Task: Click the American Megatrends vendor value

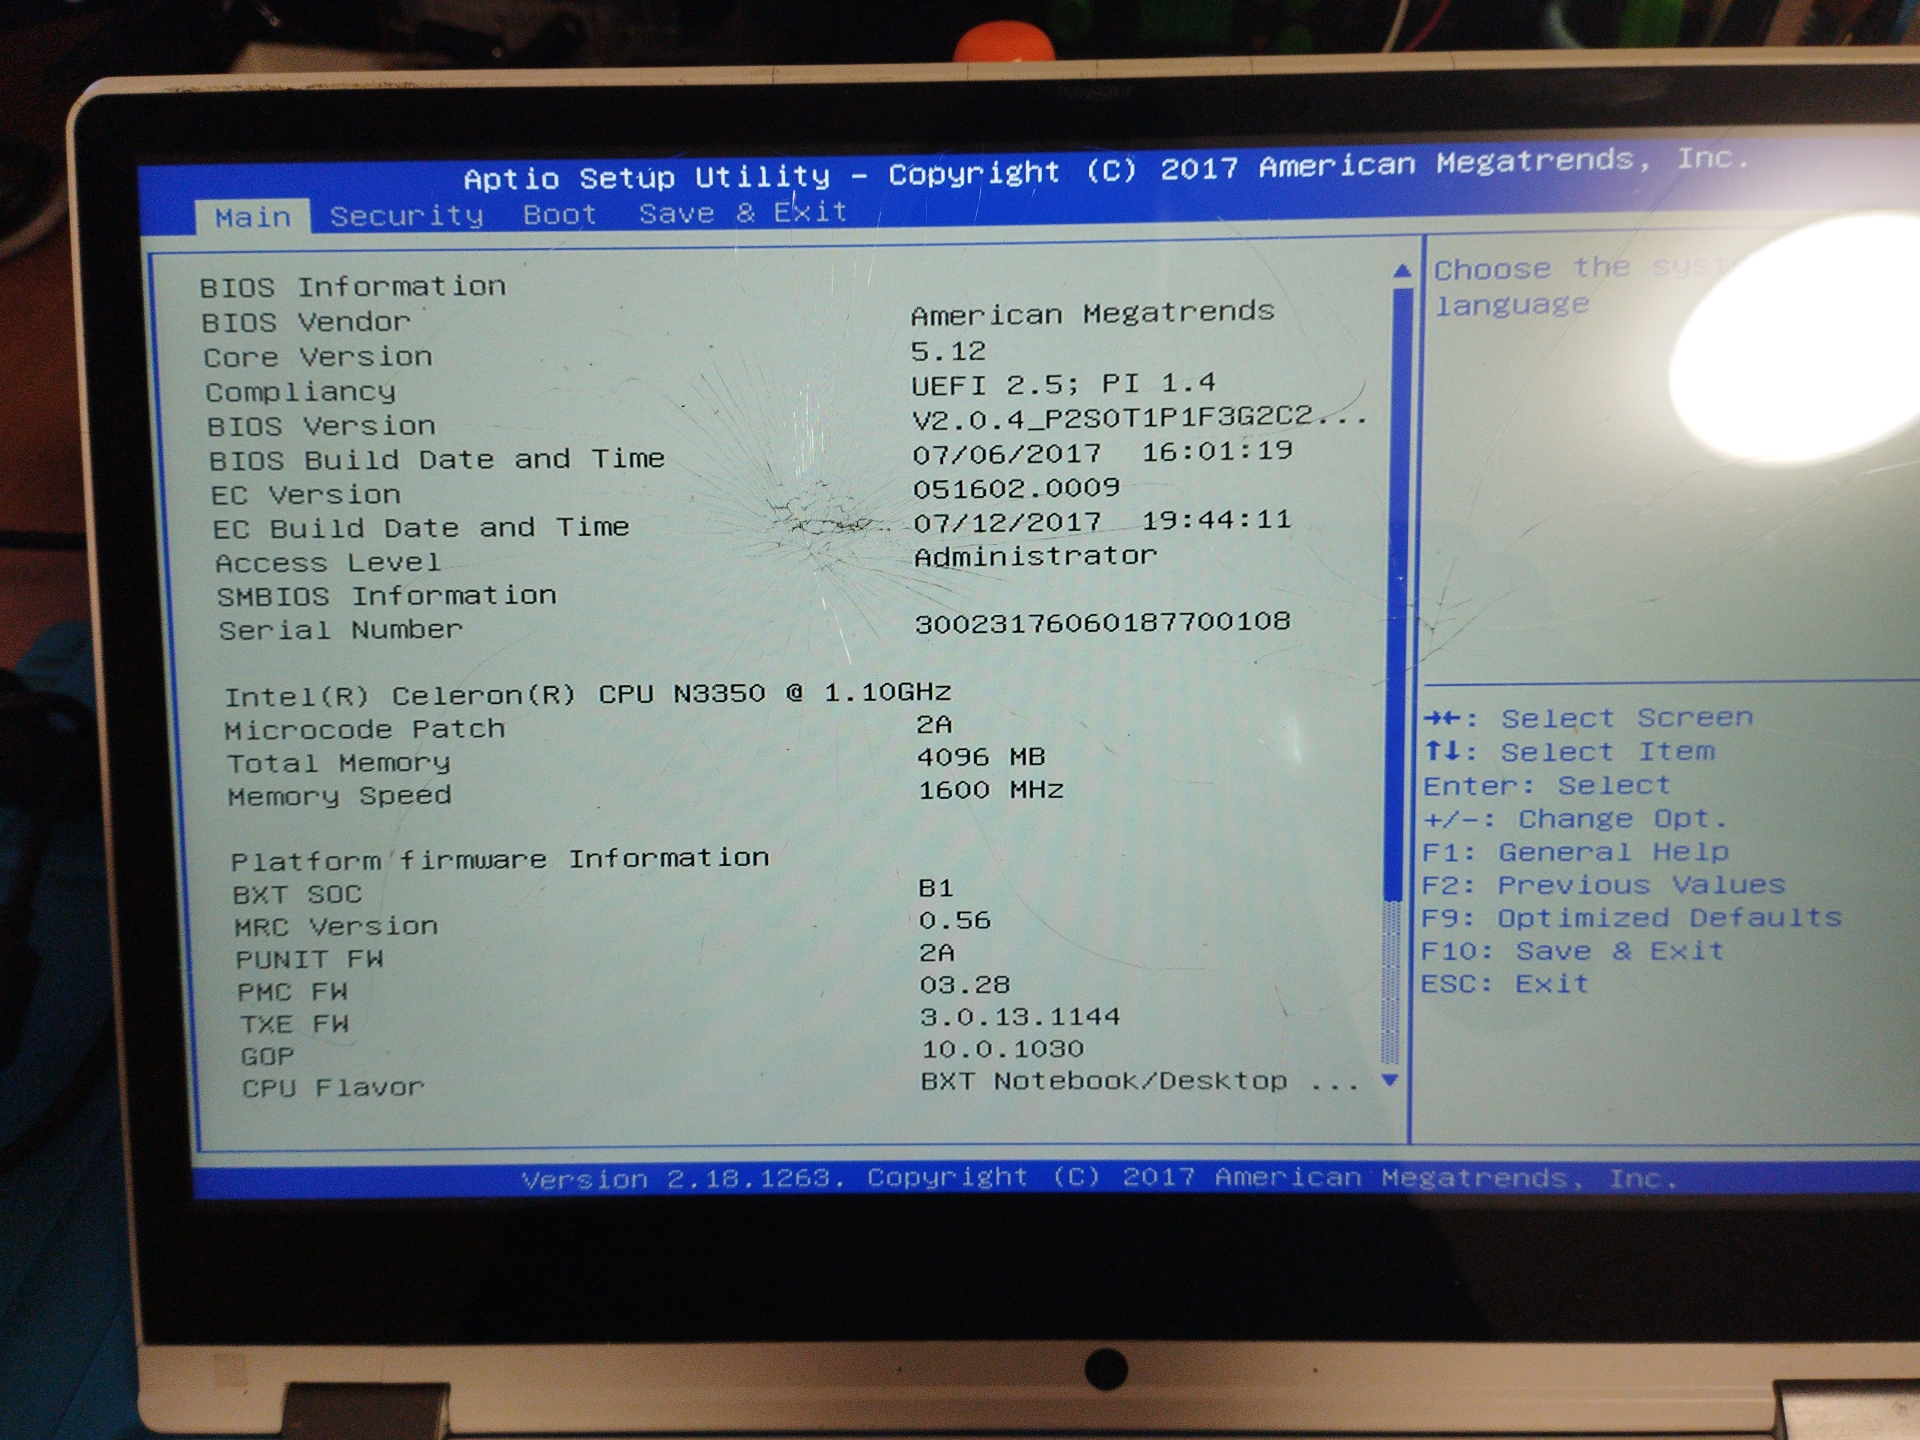Action: [x=1092, y=314]
